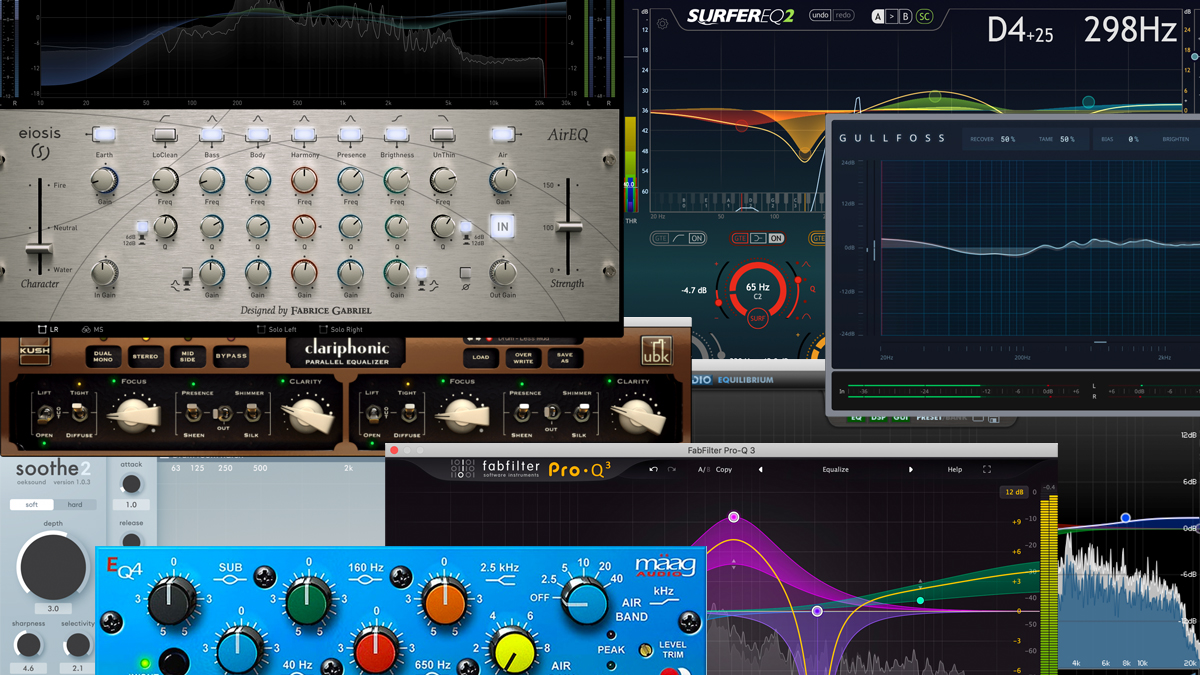Screen dimensions: 1200x675
Task: Click the Strength slider handle on AirEQ
Action: (568, 226)
